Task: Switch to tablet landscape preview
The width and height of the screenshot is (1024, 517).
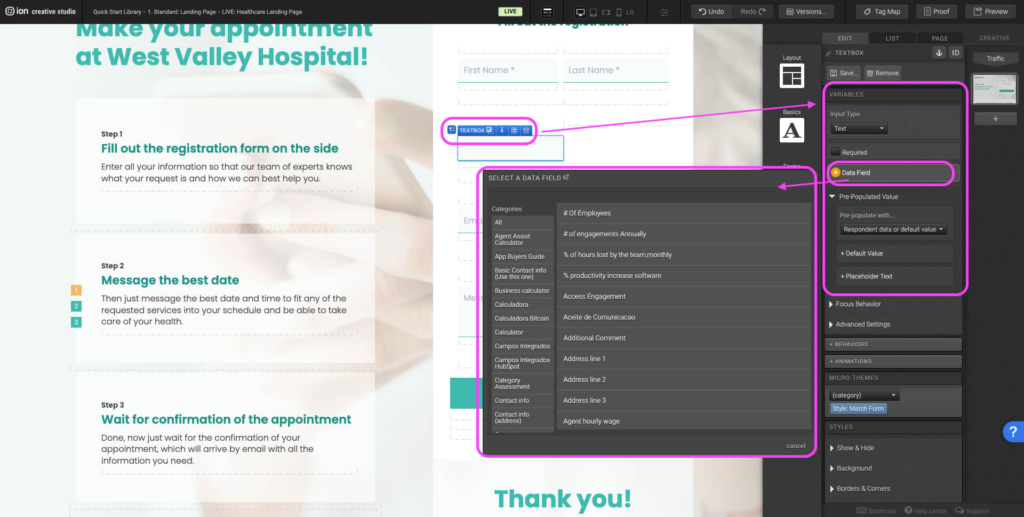Action: (606, 12)
